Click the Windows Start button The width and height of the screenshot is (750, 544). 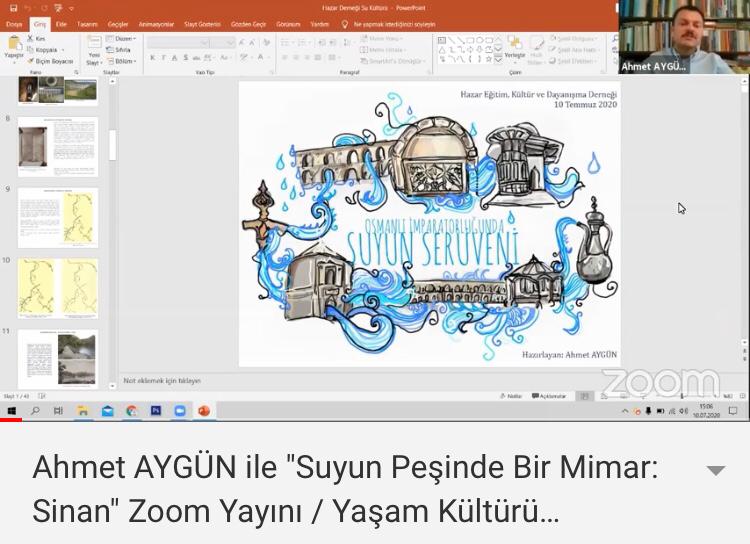click(12, 410)
